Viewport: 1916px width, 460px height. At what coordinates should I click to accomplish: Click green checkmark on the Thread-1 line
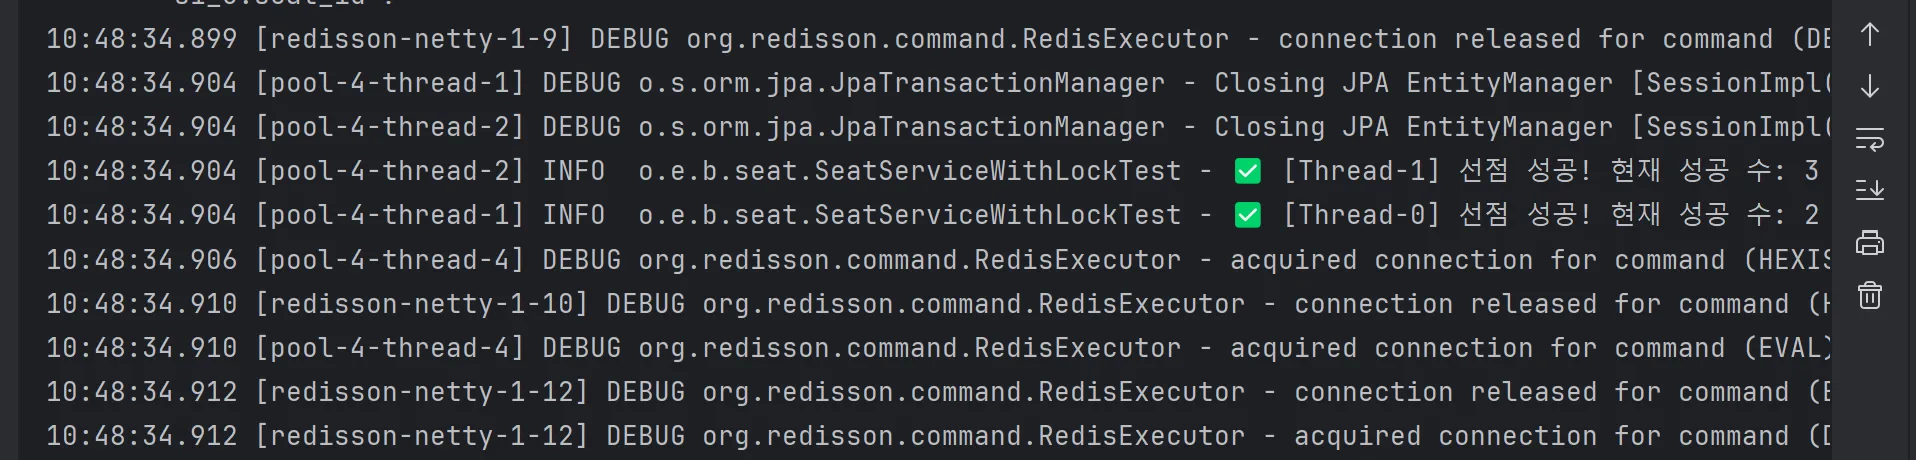1247,172
